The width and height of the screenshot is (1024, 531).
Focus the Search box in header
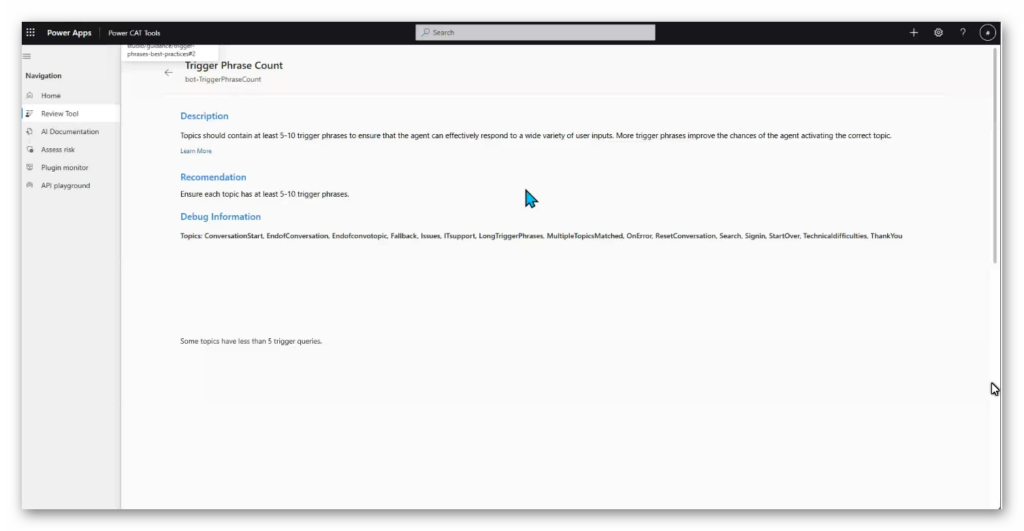[x=535, y=33]
